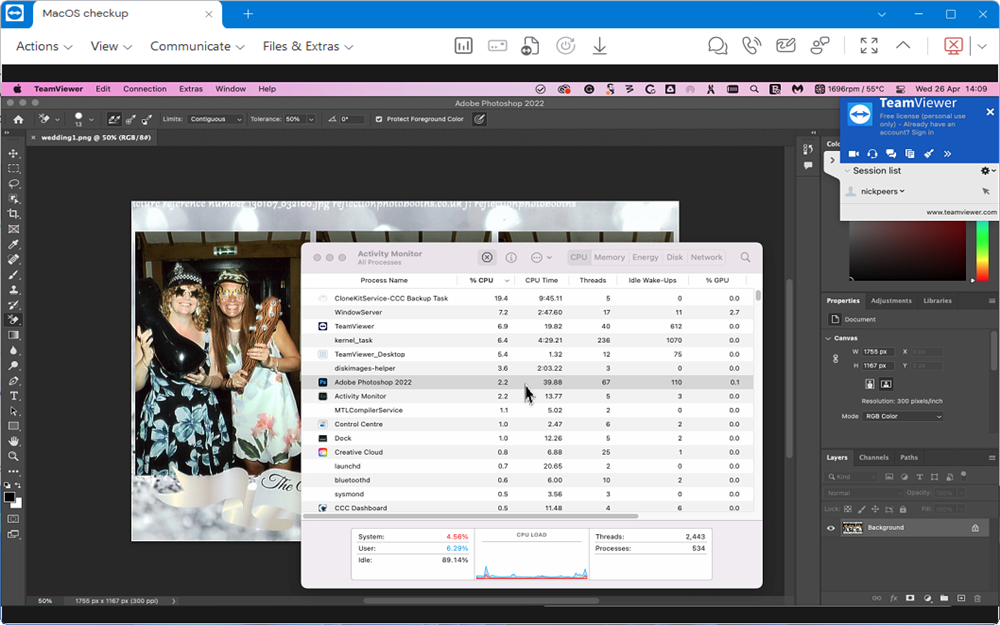Select the Crop tool in Photoshop toolbar
1000x625 pixels.
[14, 214]
